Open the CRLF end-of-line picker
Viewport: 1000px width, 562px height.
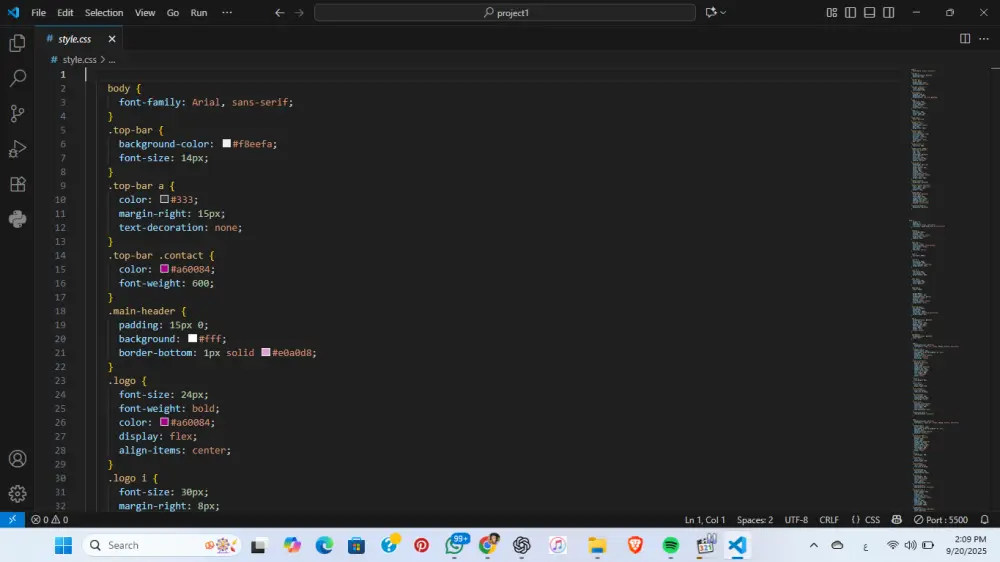coord(829,519)
